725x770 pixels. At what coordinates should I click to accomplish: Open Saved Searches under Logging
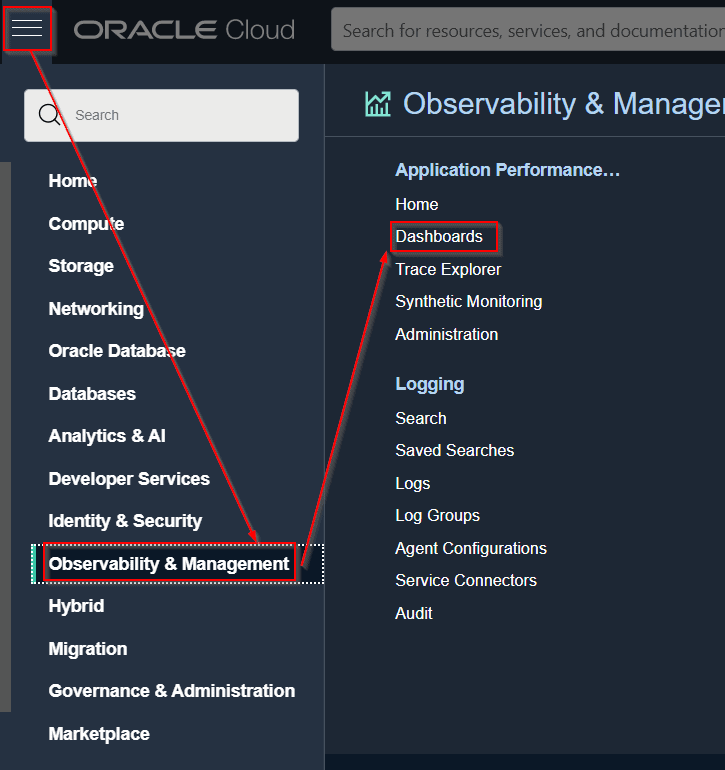454,450
